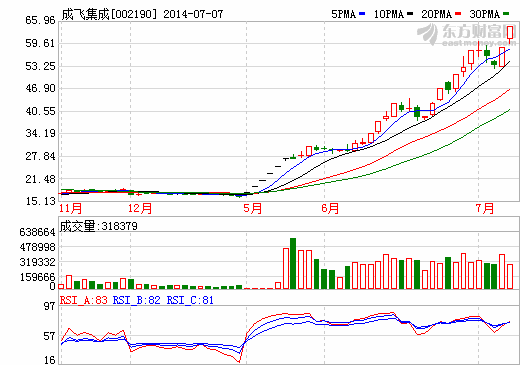Click the 40.55 price axis label
The image size is (520, 365).
(40, 111)
